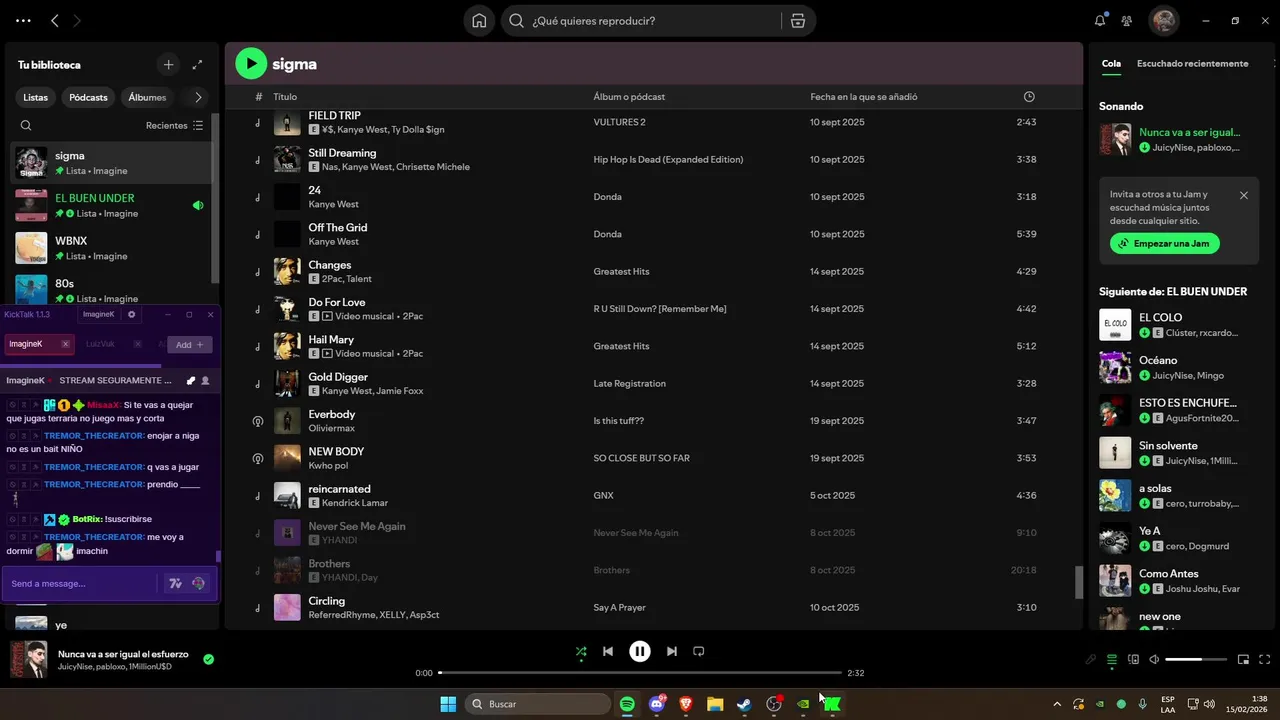Sort tracks by Título column
This screenshot has width=1280, height=720.
pos(285,97)
